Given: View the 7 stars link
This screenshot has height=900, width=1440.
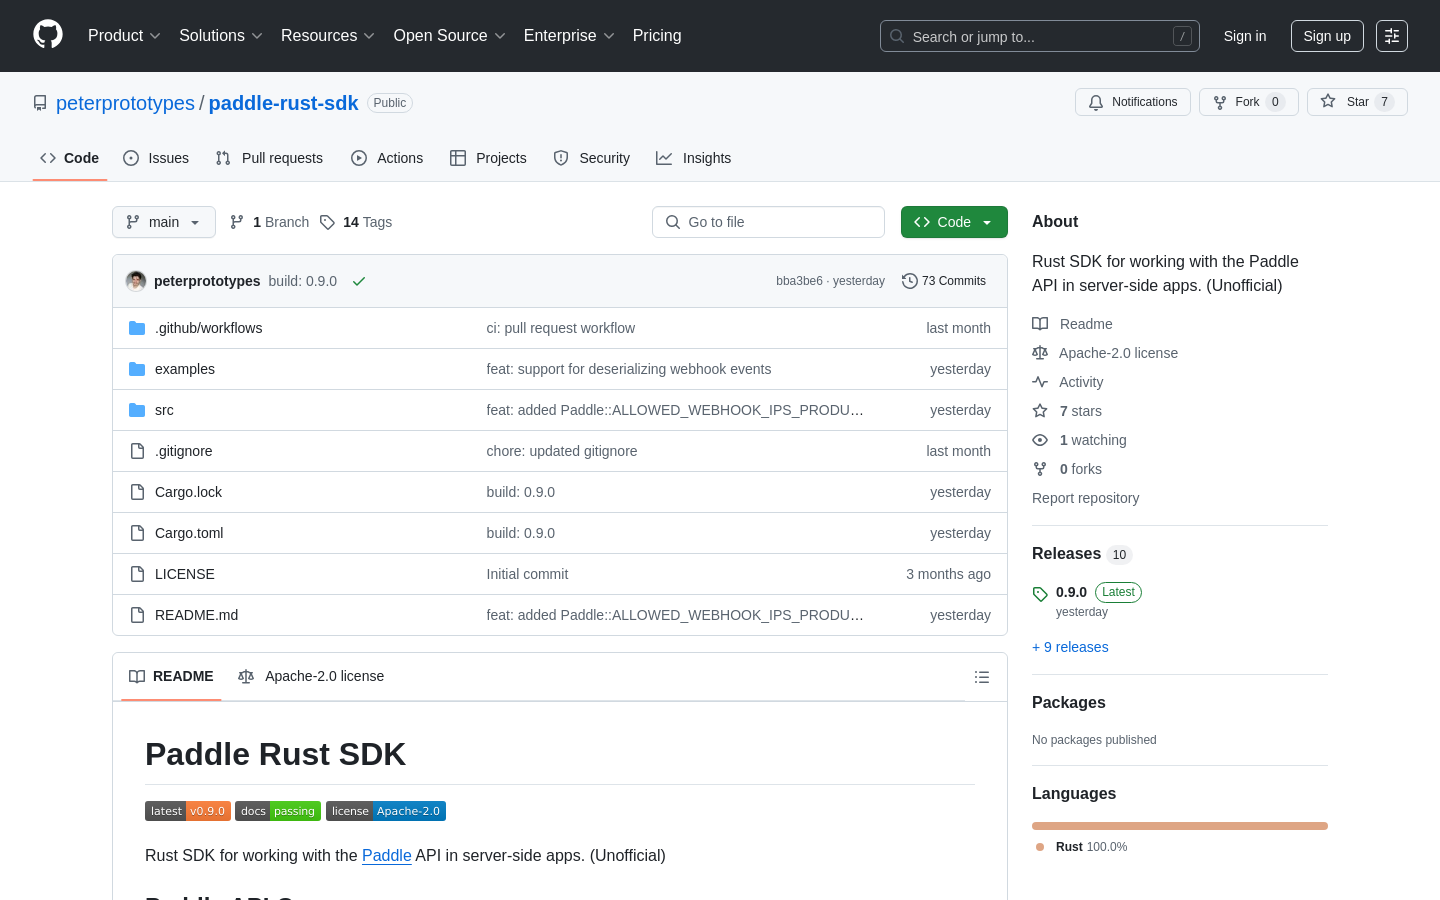Looking at the screenshot, I should tap(1067, 411).
